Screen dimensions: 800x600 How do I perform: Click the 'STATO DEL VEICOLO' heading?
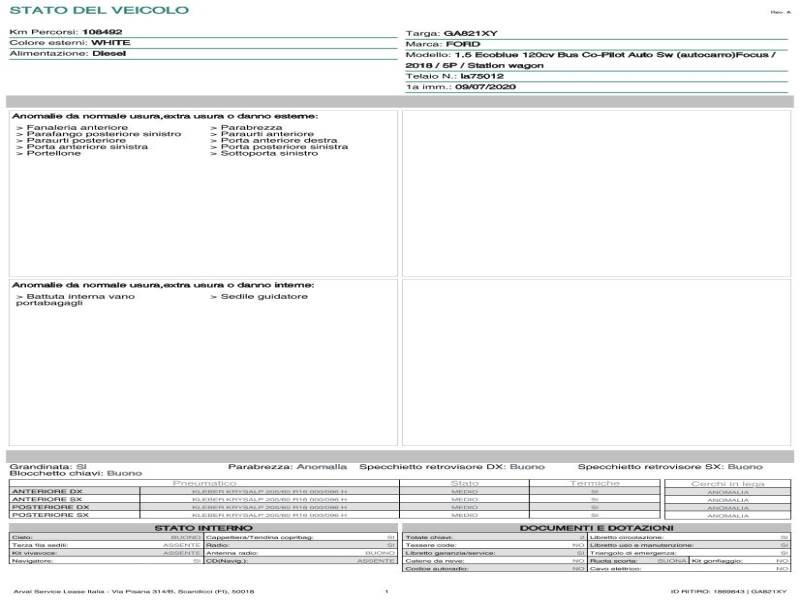tap(99, 10)
